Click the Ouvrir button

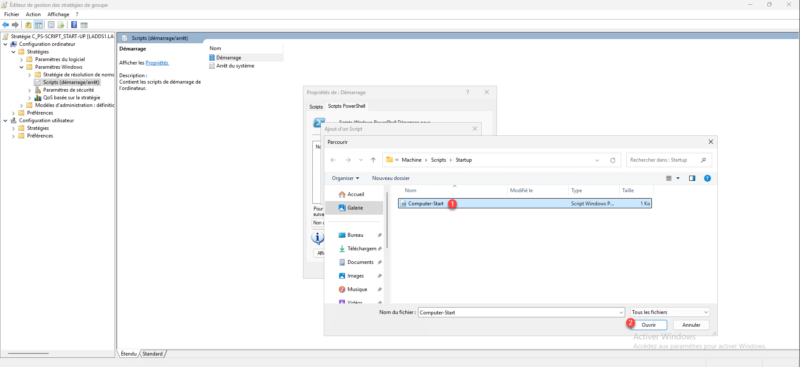[648, 325]
